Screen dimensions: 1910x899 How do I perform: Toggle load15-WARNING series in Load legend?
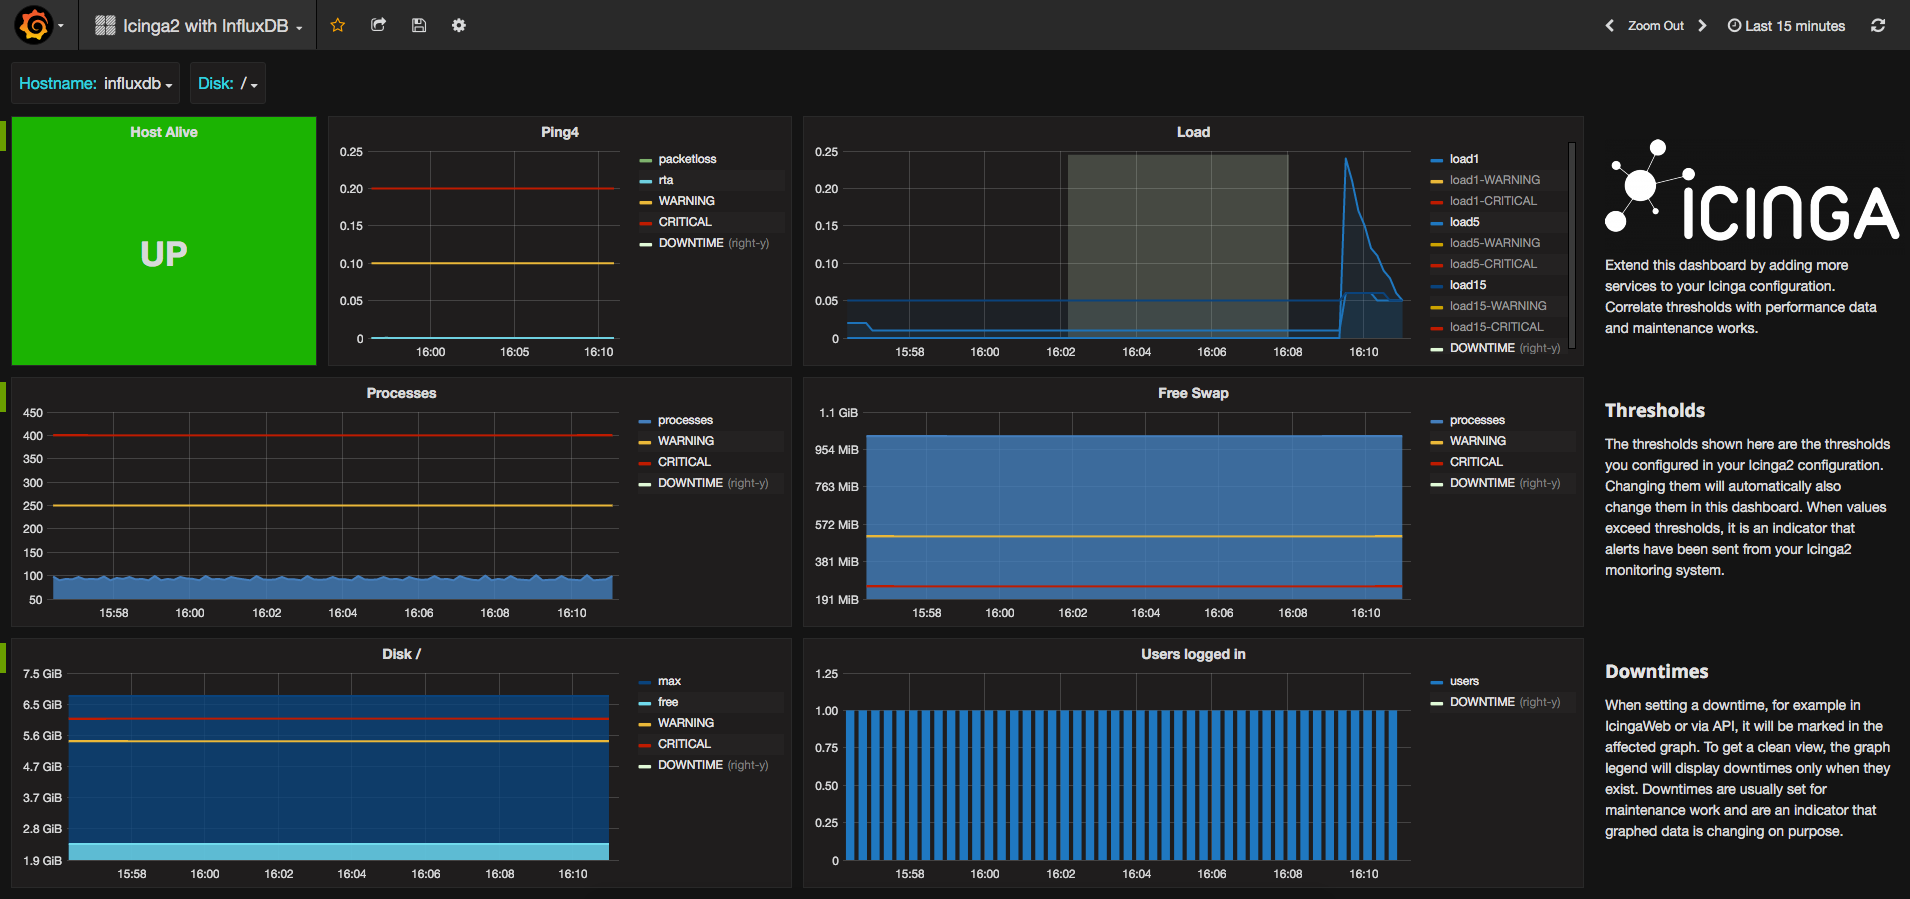coord(1498,306)
